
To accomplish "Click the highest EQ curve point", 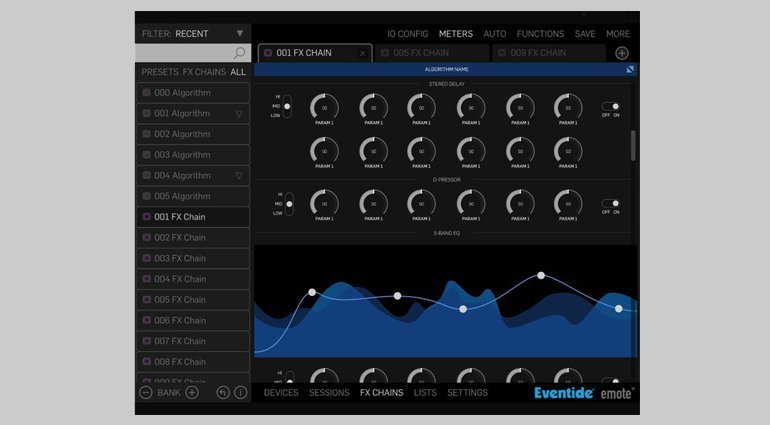I will 541,275.
